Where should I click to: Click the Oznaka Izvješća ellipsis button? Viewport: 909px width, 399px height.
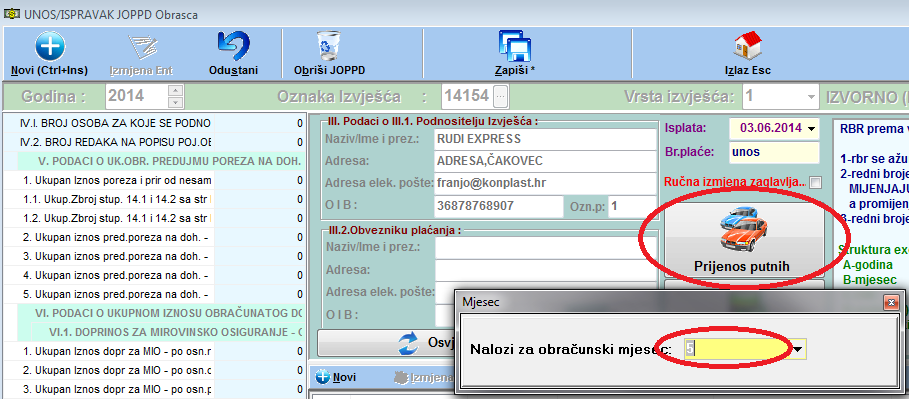[501, 96]
